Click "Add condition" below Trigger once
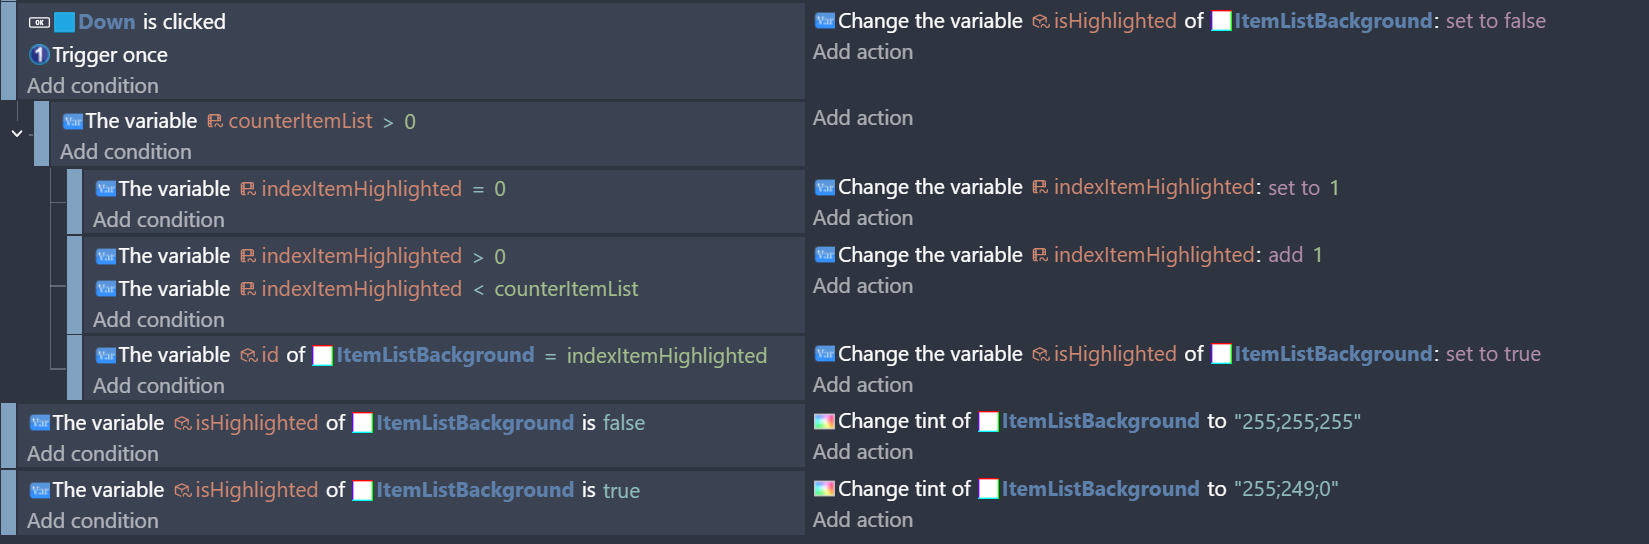The width and height of the screenshot is (1649, 544). (x=93, y=86)
